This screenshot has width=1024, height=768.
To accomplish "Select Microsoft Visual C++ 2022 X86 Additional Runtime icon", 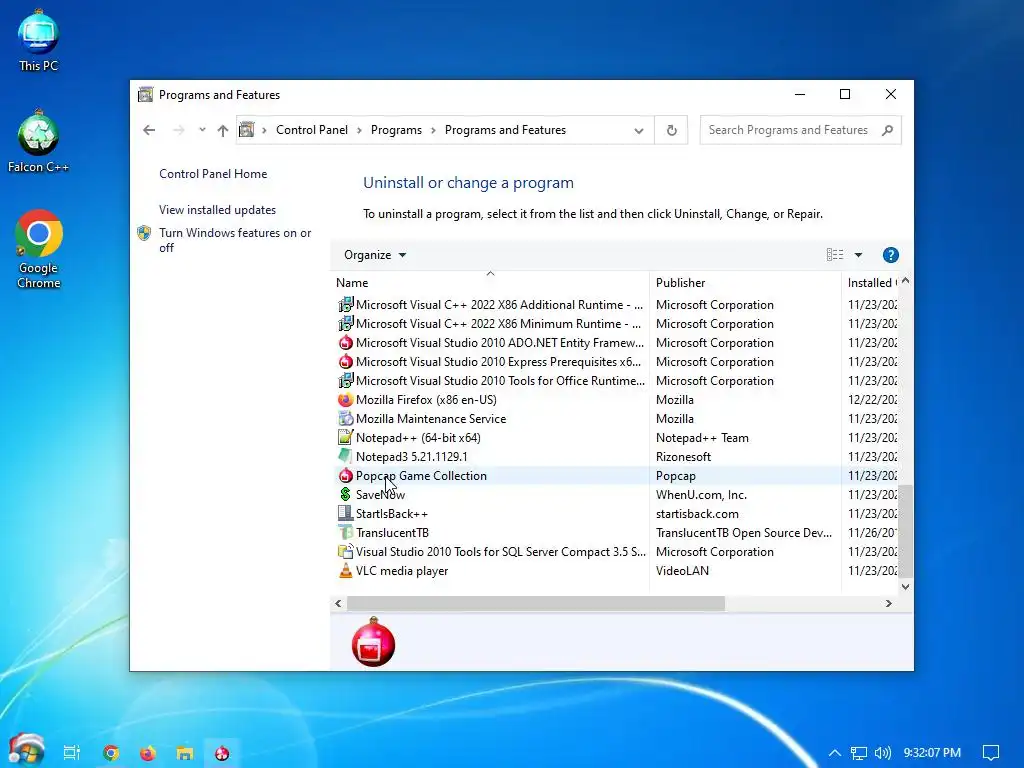I will point(345,304).
